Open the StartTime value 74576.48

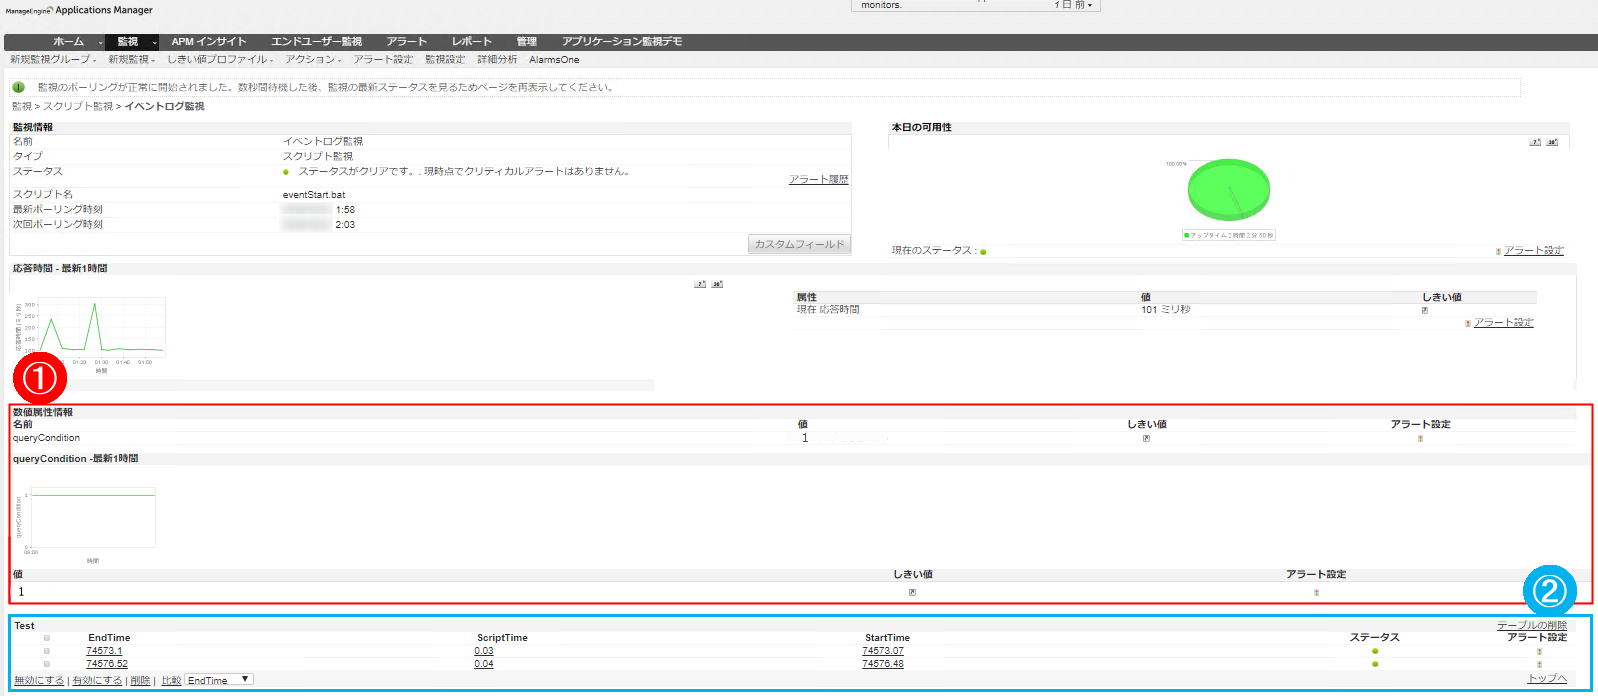pos(883,664)
